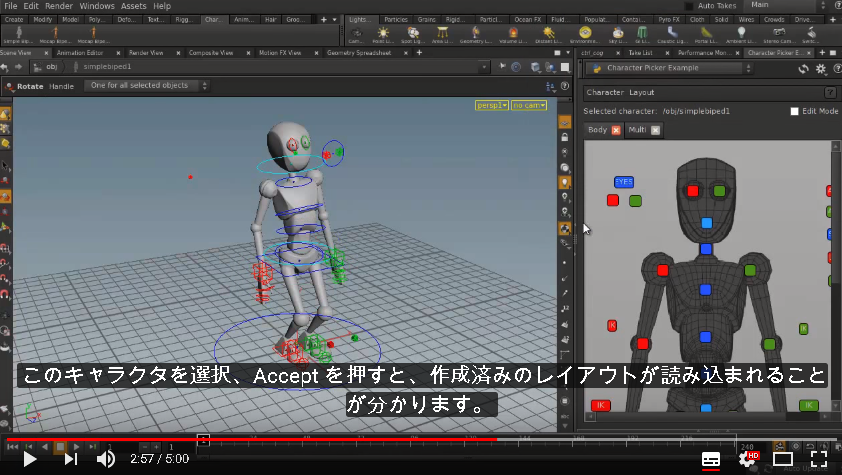Expand the persp1 viewport menu
842x475 pixels.
click(492, 105)
